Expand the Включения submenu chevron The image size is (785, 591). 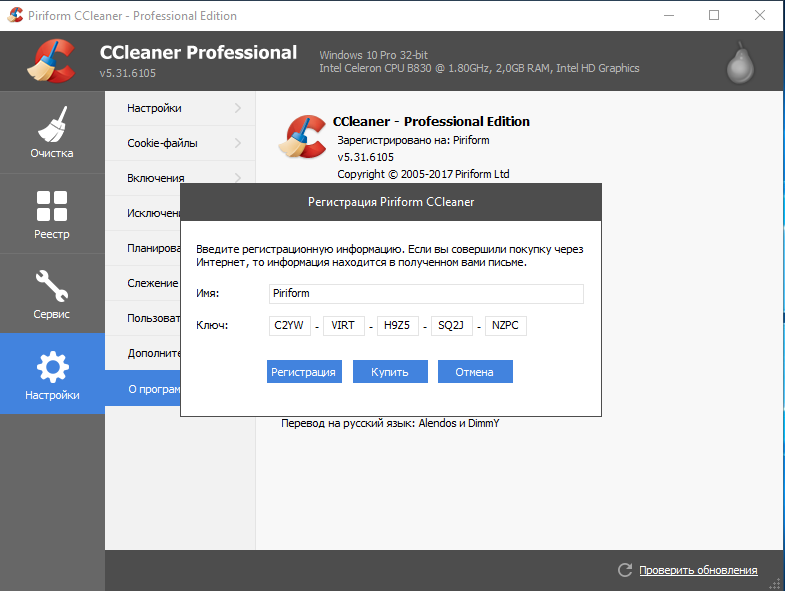click(238, 178)
